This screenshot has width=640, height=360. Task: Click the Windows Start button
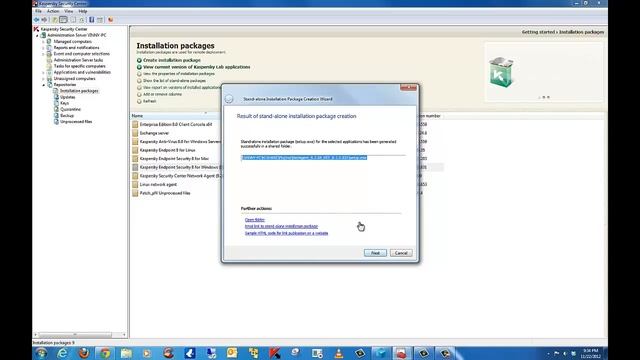pos(41,353)
